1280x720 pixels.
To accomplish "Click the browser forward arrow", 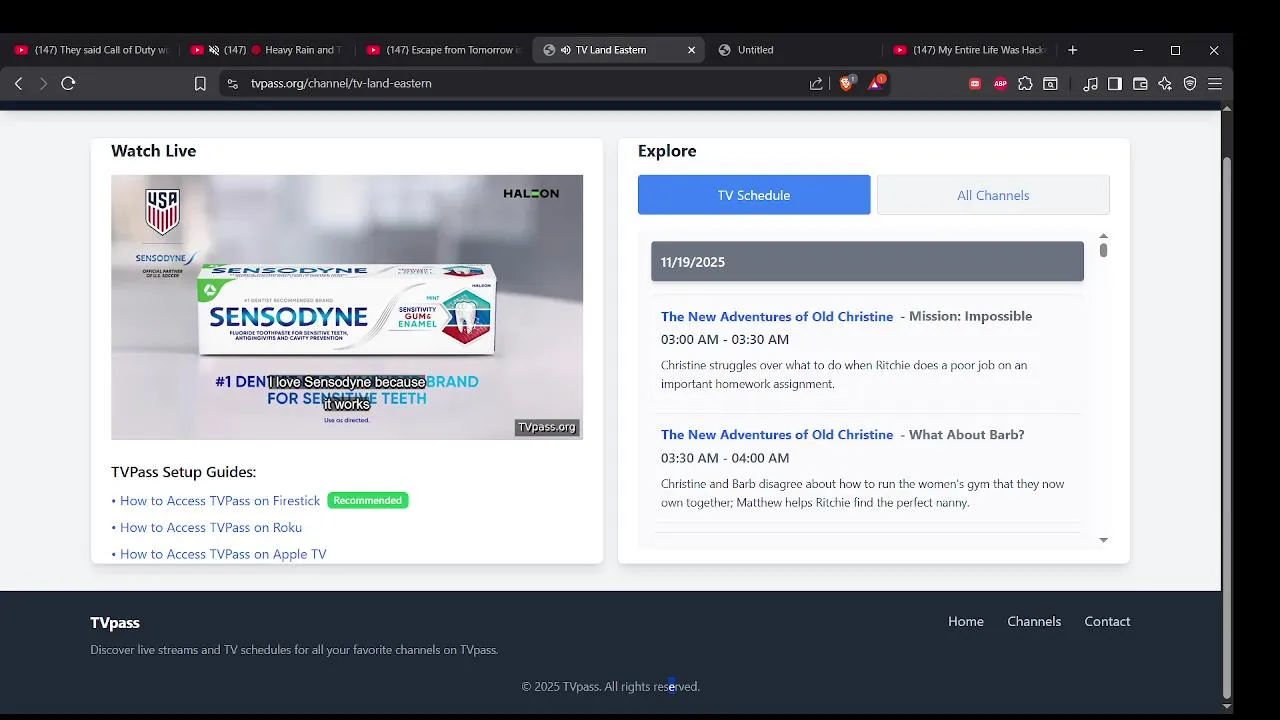I will (43, 84).
